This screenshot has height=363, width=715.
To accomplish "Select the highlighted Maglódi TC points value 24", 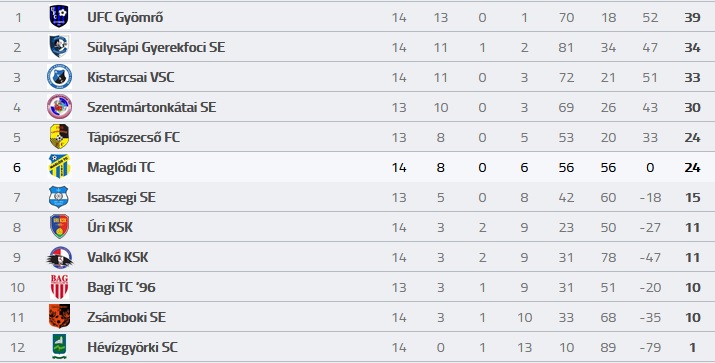I will tap(692, 167).
